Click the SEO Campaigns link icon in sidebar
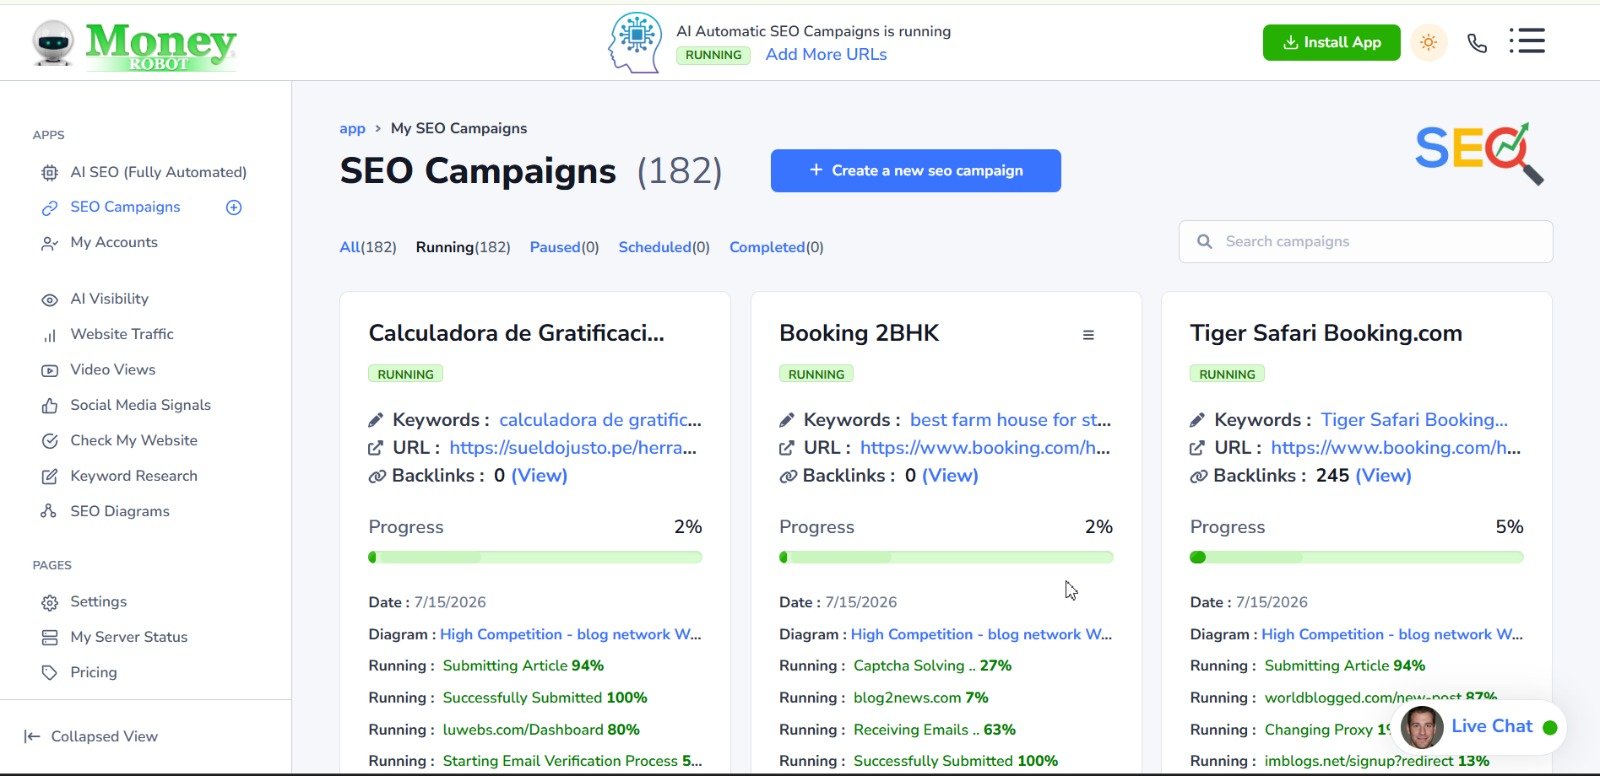 [49, 208]
